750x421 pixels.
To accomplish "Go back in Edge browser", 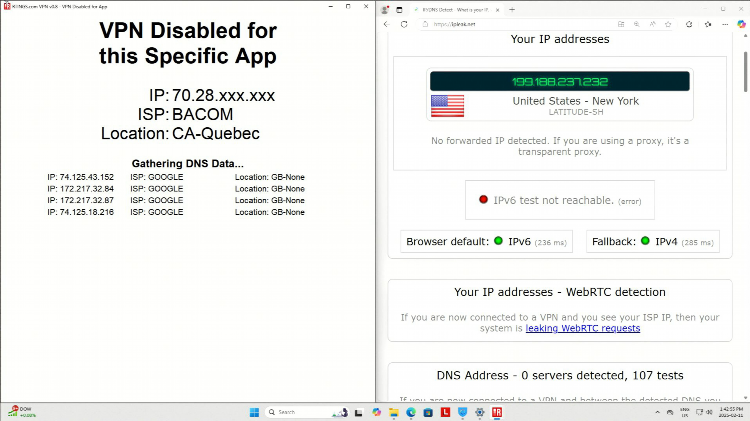I will point(386,24).
